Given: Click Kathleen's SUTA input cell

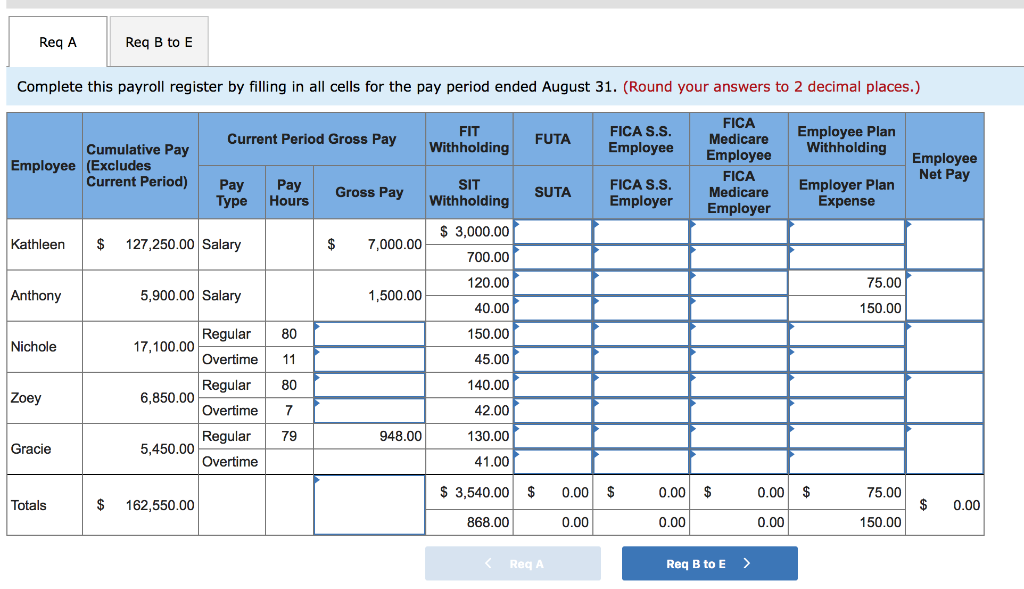Looking at the screenshot, I should tap(553, 257).
